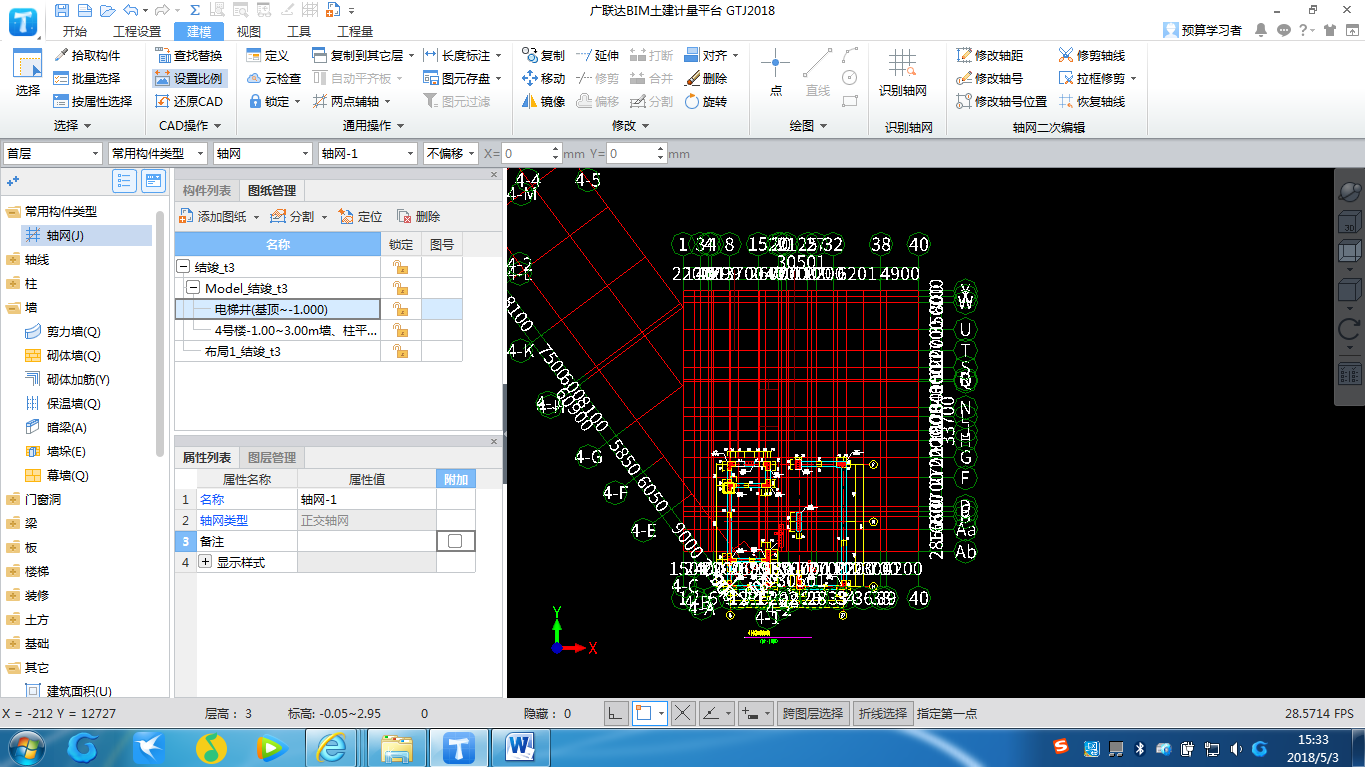Select the 点 point drawing tool
1365x767 pixels.
775,73
